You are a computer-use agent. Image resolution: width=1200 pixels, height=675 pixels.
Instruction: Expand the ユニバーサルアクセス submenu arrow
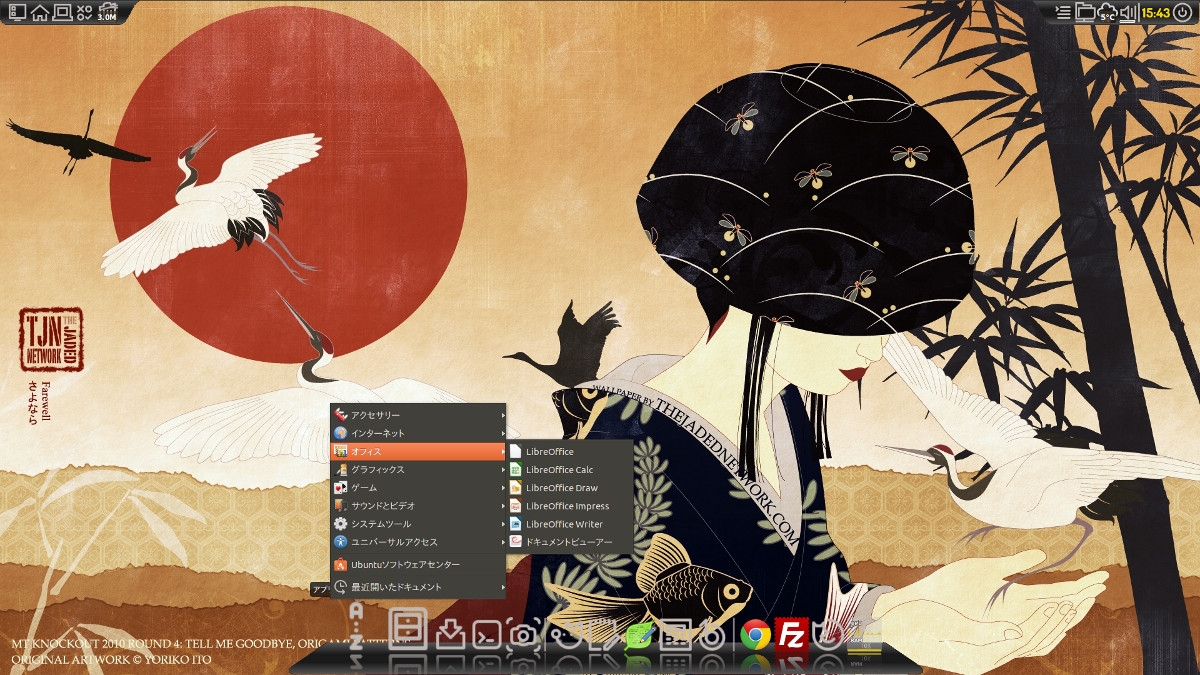click(x=503, y=542)
